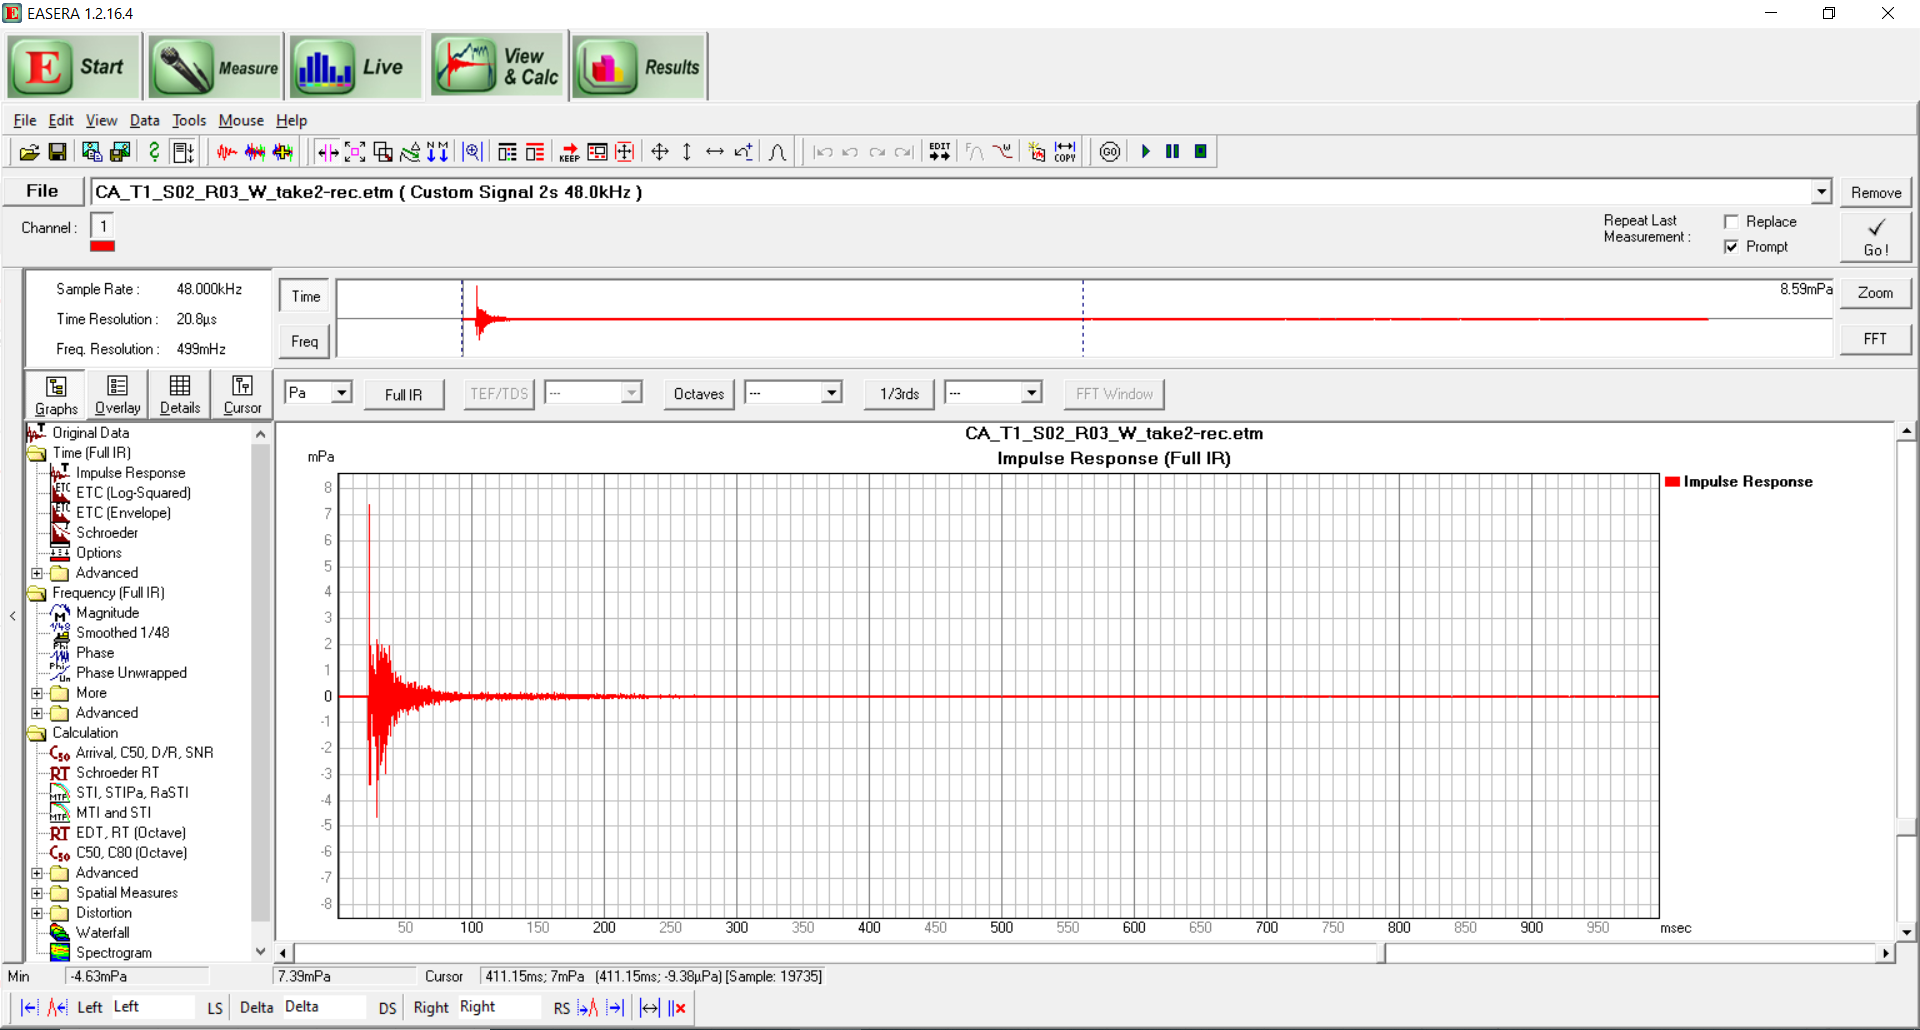The height and width of the screenshot is (1030, 1920).
Task: Uncheck the Prompt checkbox
Action: pyautogui.click(x=1731, y=247)
